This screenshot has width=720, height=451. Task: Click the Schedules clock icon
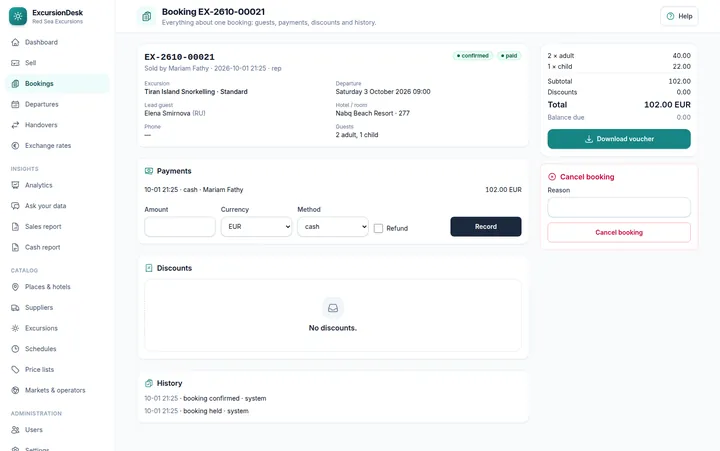tap(15, 349)
